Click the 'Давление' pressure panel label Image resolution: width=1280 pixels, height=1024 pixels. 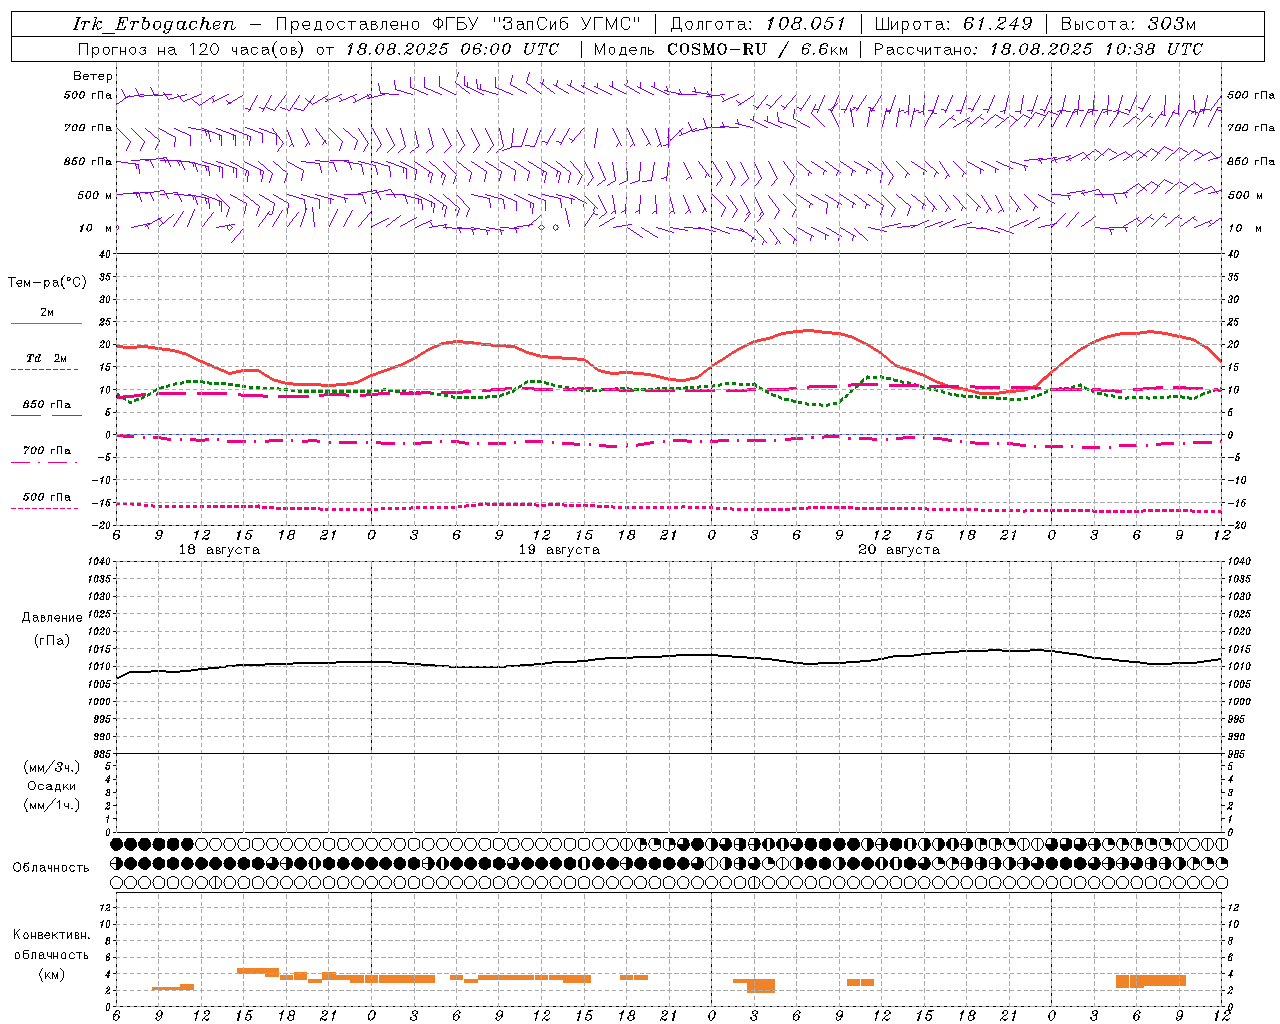52,617
